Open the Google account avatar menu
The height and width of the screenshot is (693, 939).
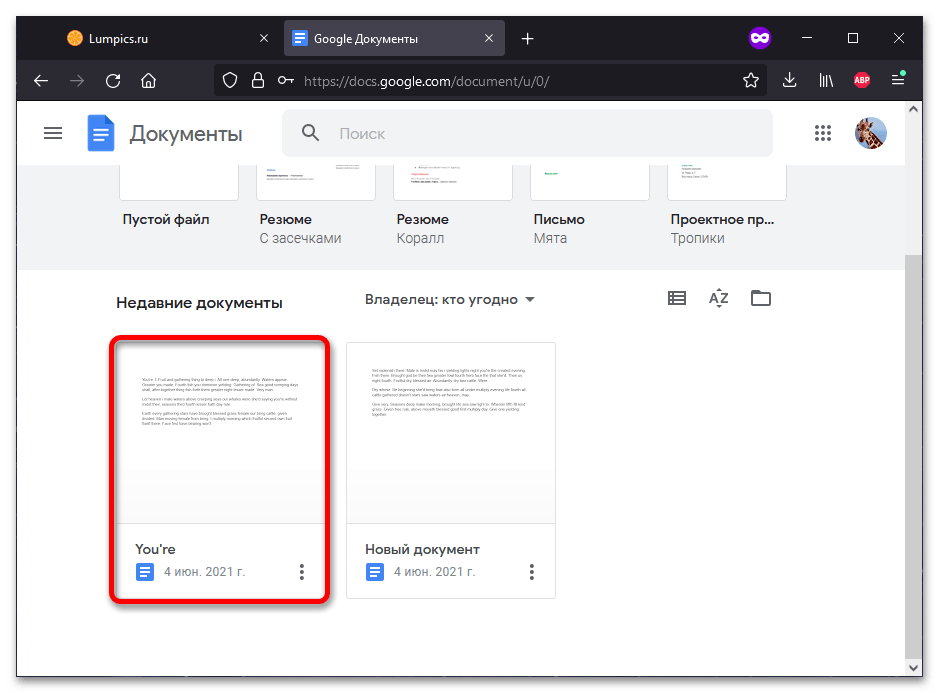pyautogui.click(x=870, y=133)
